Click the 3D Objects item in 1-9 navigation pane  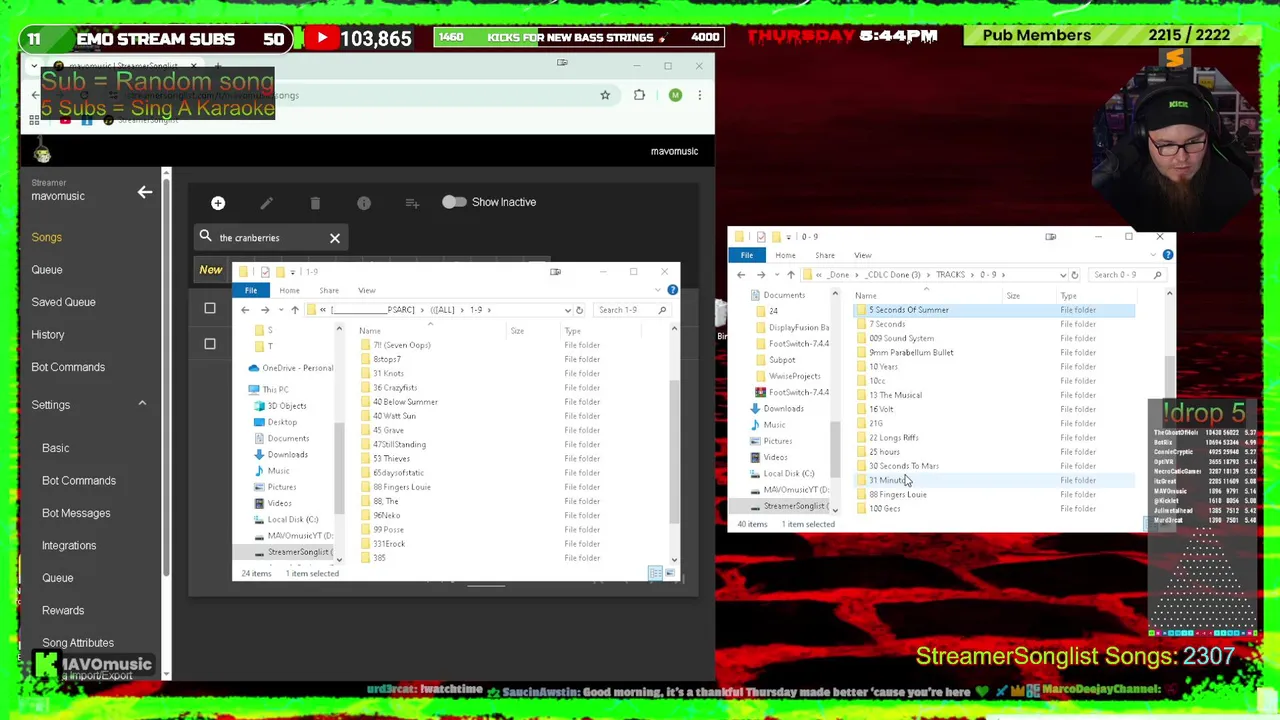click(x=286, y=406)
